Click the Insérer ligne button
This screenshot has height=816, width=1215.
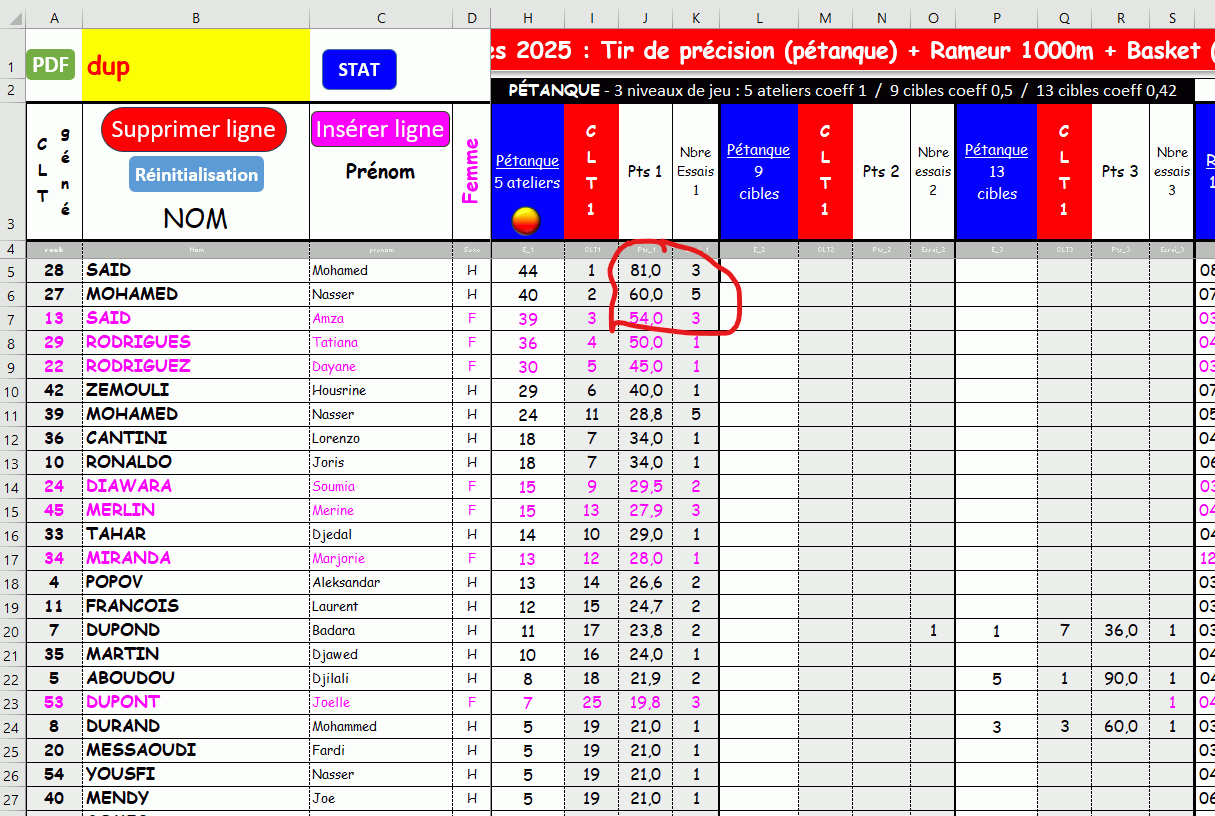380,129
